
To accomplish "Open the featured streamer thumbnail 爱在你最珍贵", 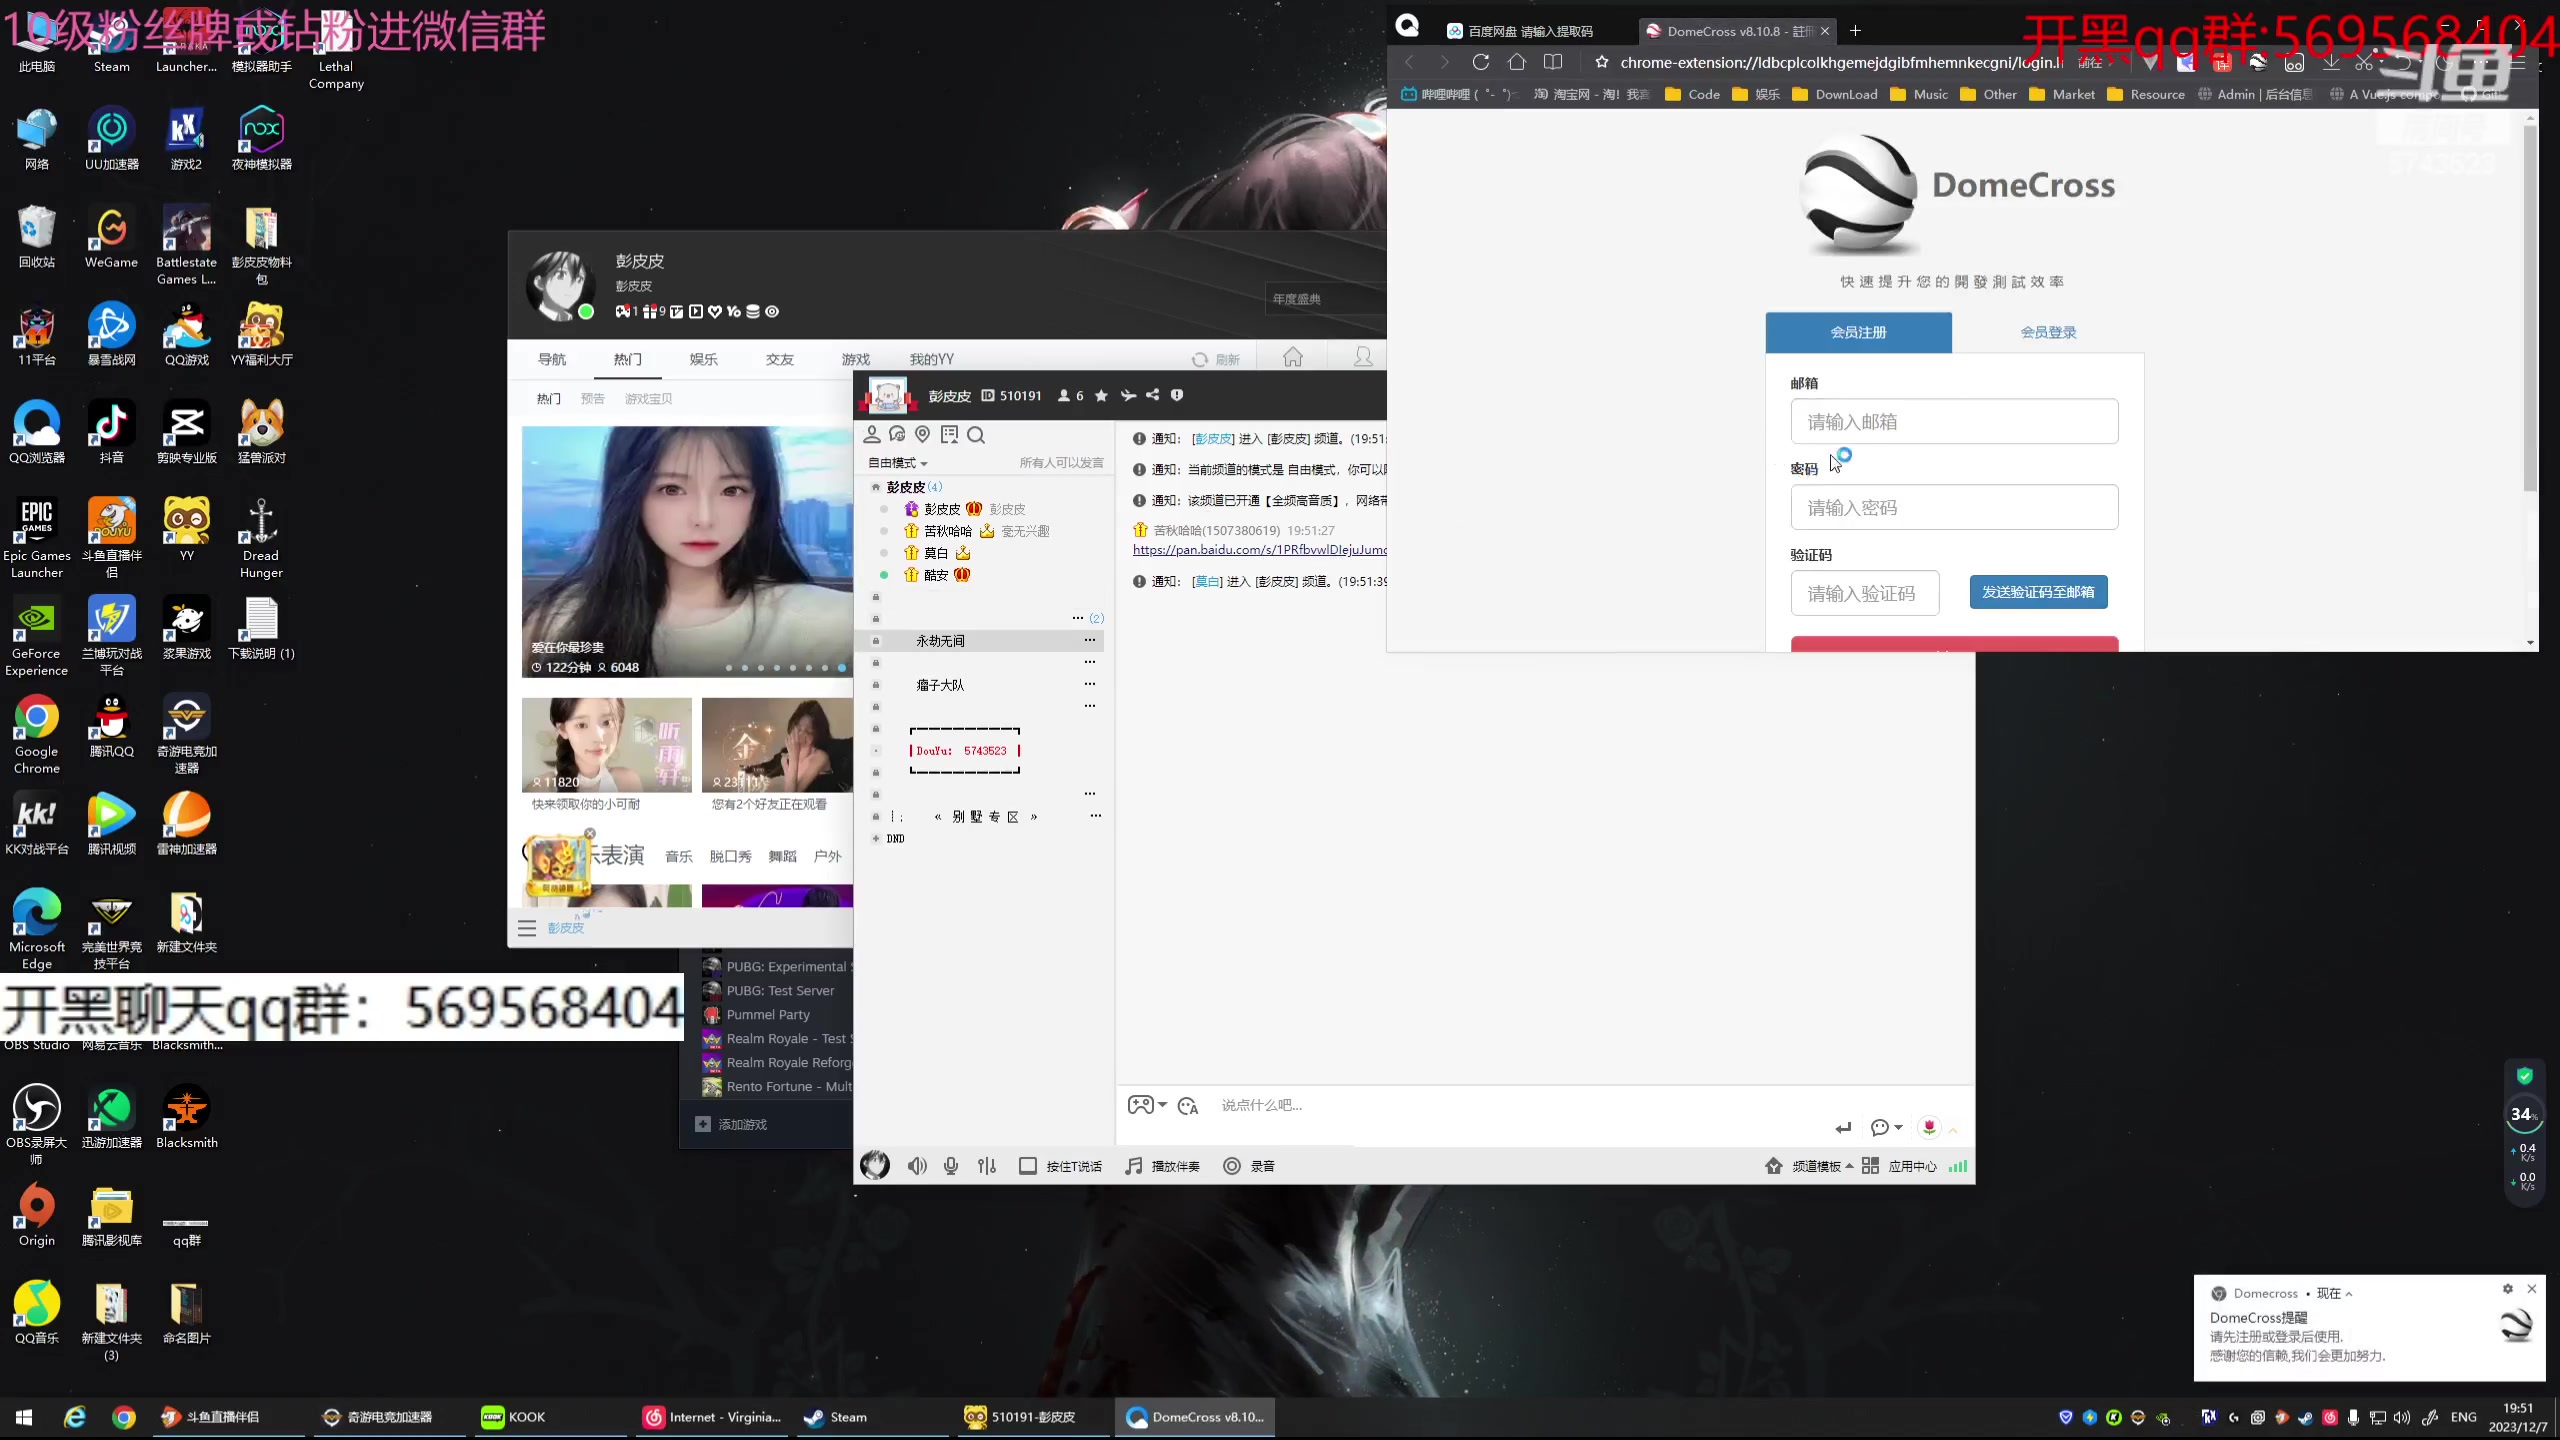I will tap(687, 551).
